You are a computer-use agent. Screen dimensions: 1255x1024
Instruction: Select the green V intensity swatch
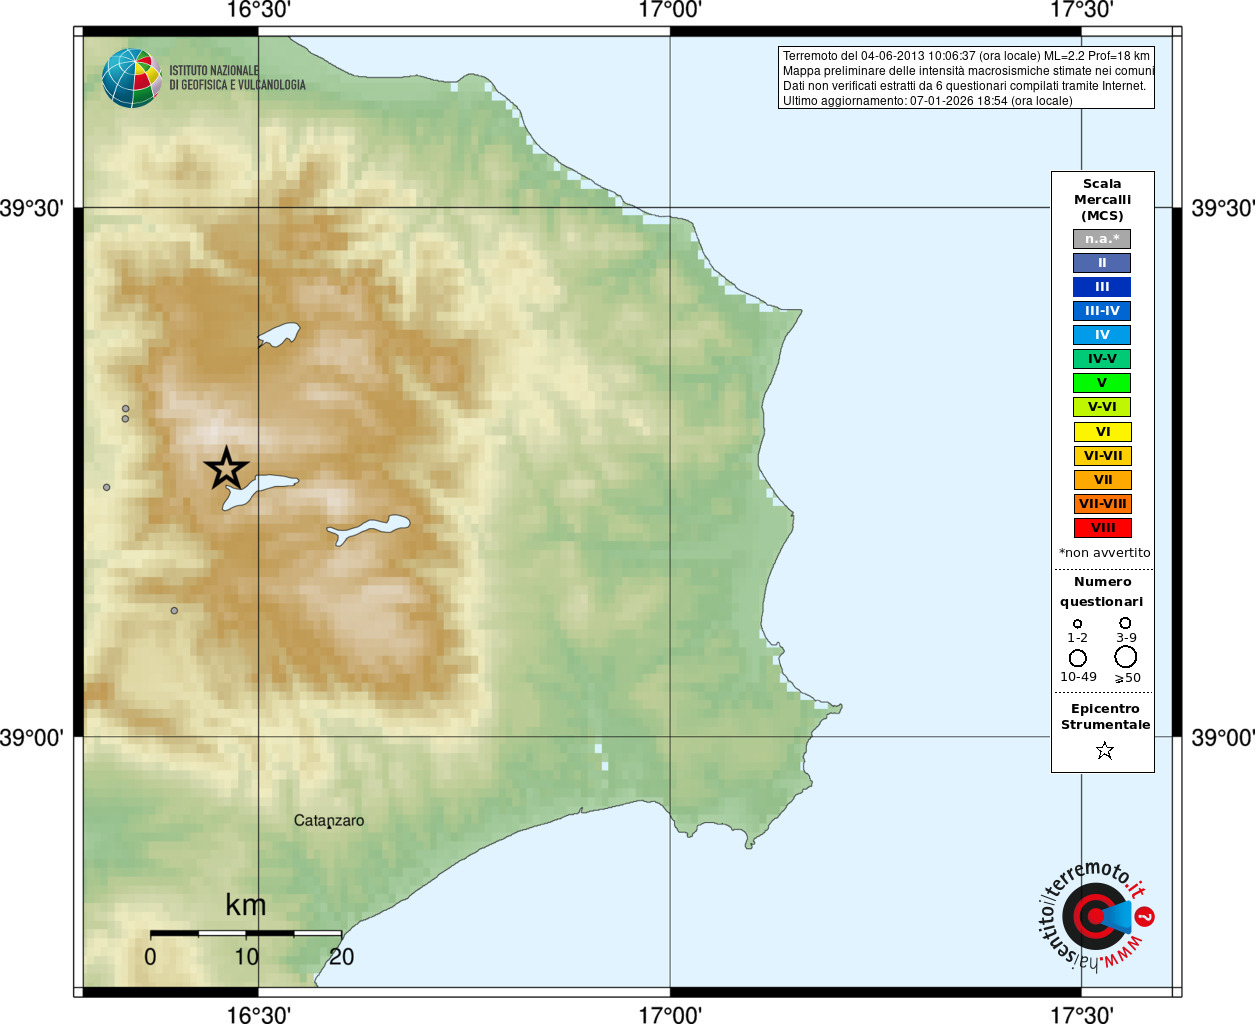click(x=1102, y=383)
